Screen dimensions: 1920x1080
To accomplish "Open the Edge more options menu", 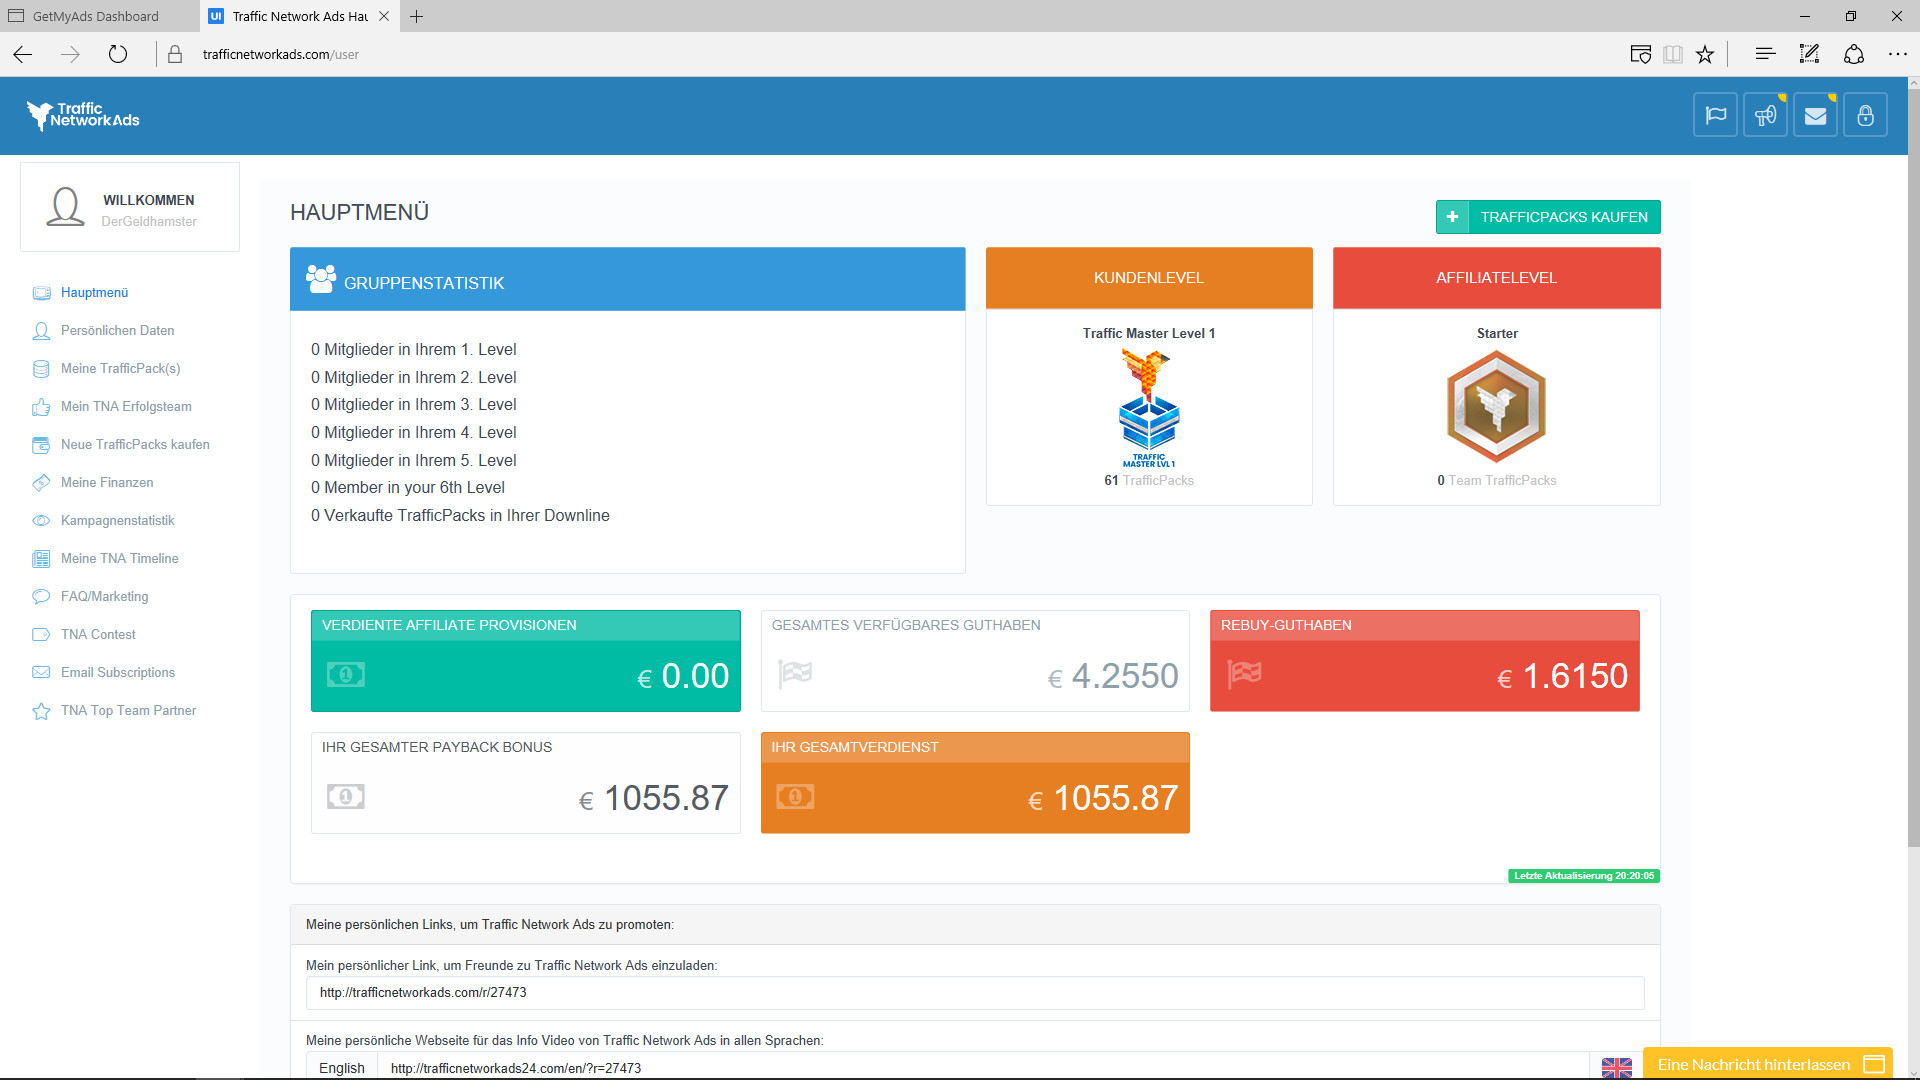I will tap(1897, 54).
